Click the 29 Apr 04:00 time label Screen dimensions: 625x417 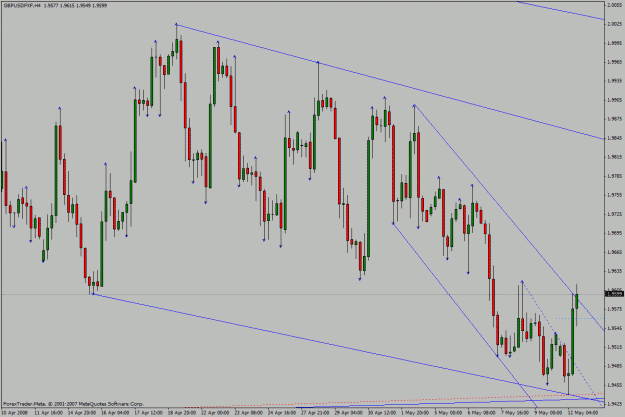348,413
